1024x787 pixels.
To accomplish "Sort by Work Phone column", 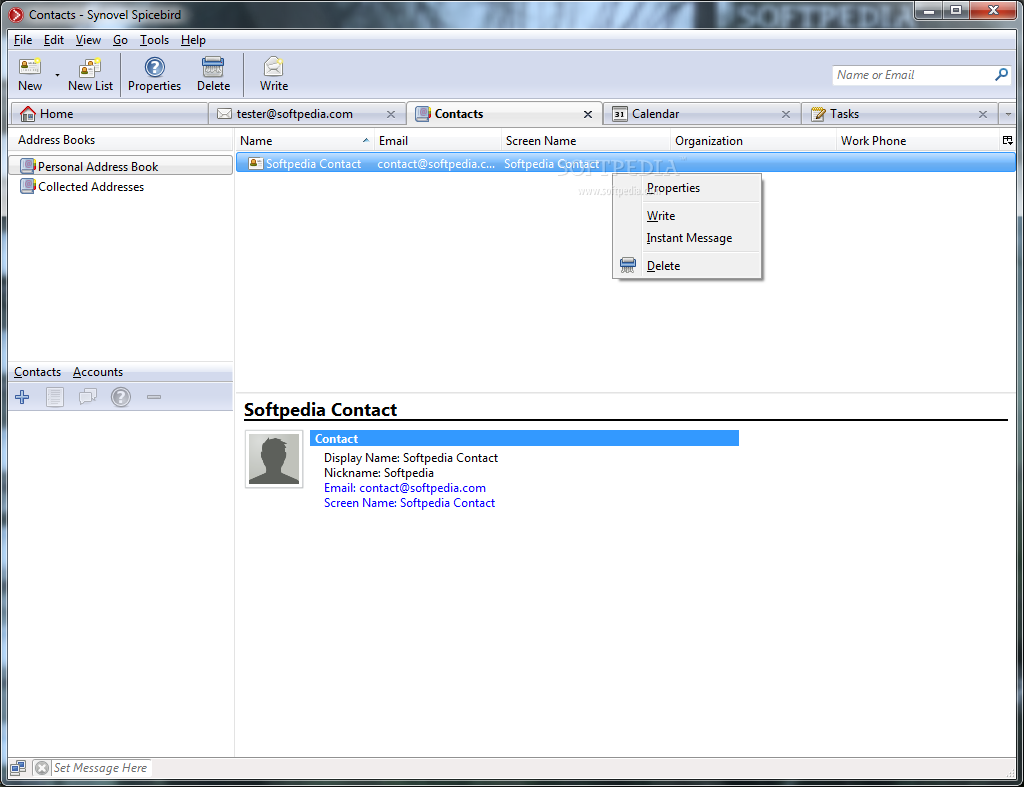I will 918,140.
